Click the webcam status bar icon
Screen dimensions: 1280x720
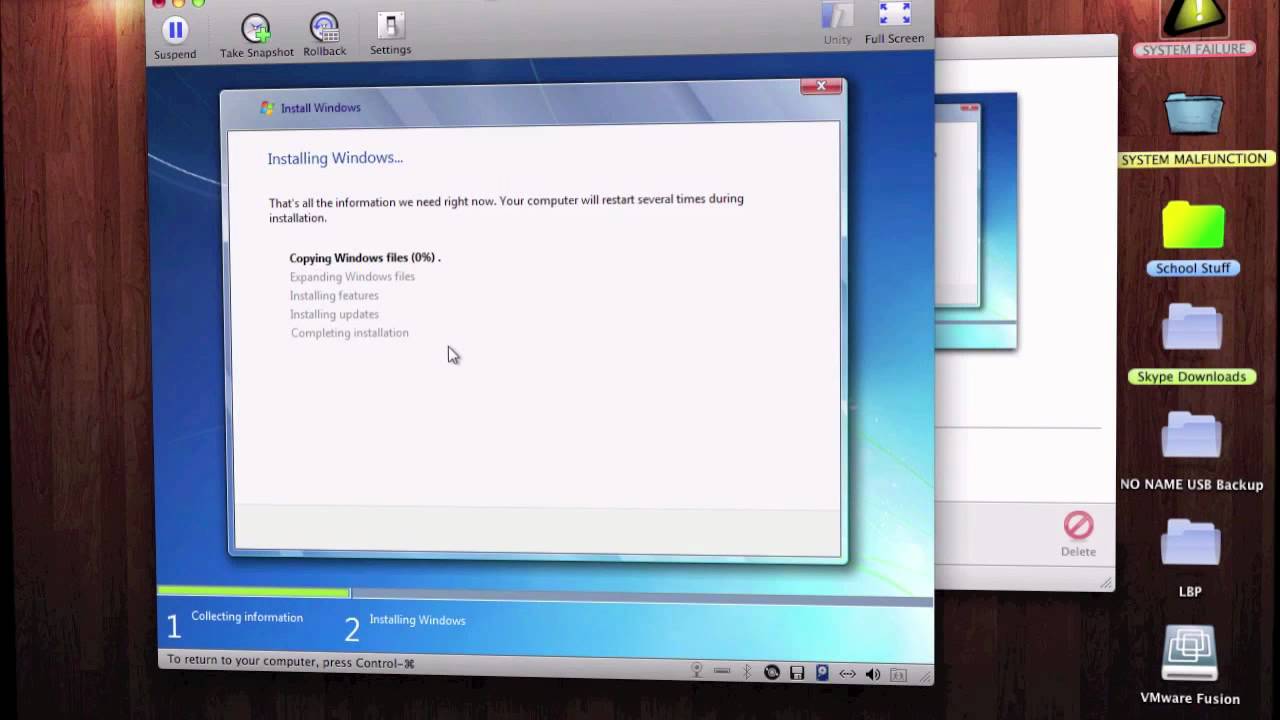696,672
